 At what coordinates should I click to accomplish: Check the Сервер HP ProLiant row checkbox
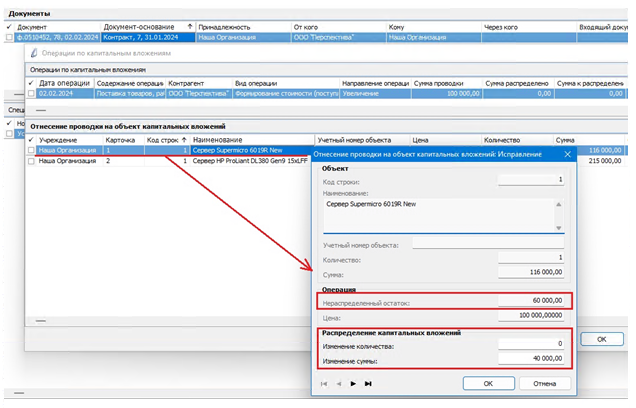(x=32, y=160)
